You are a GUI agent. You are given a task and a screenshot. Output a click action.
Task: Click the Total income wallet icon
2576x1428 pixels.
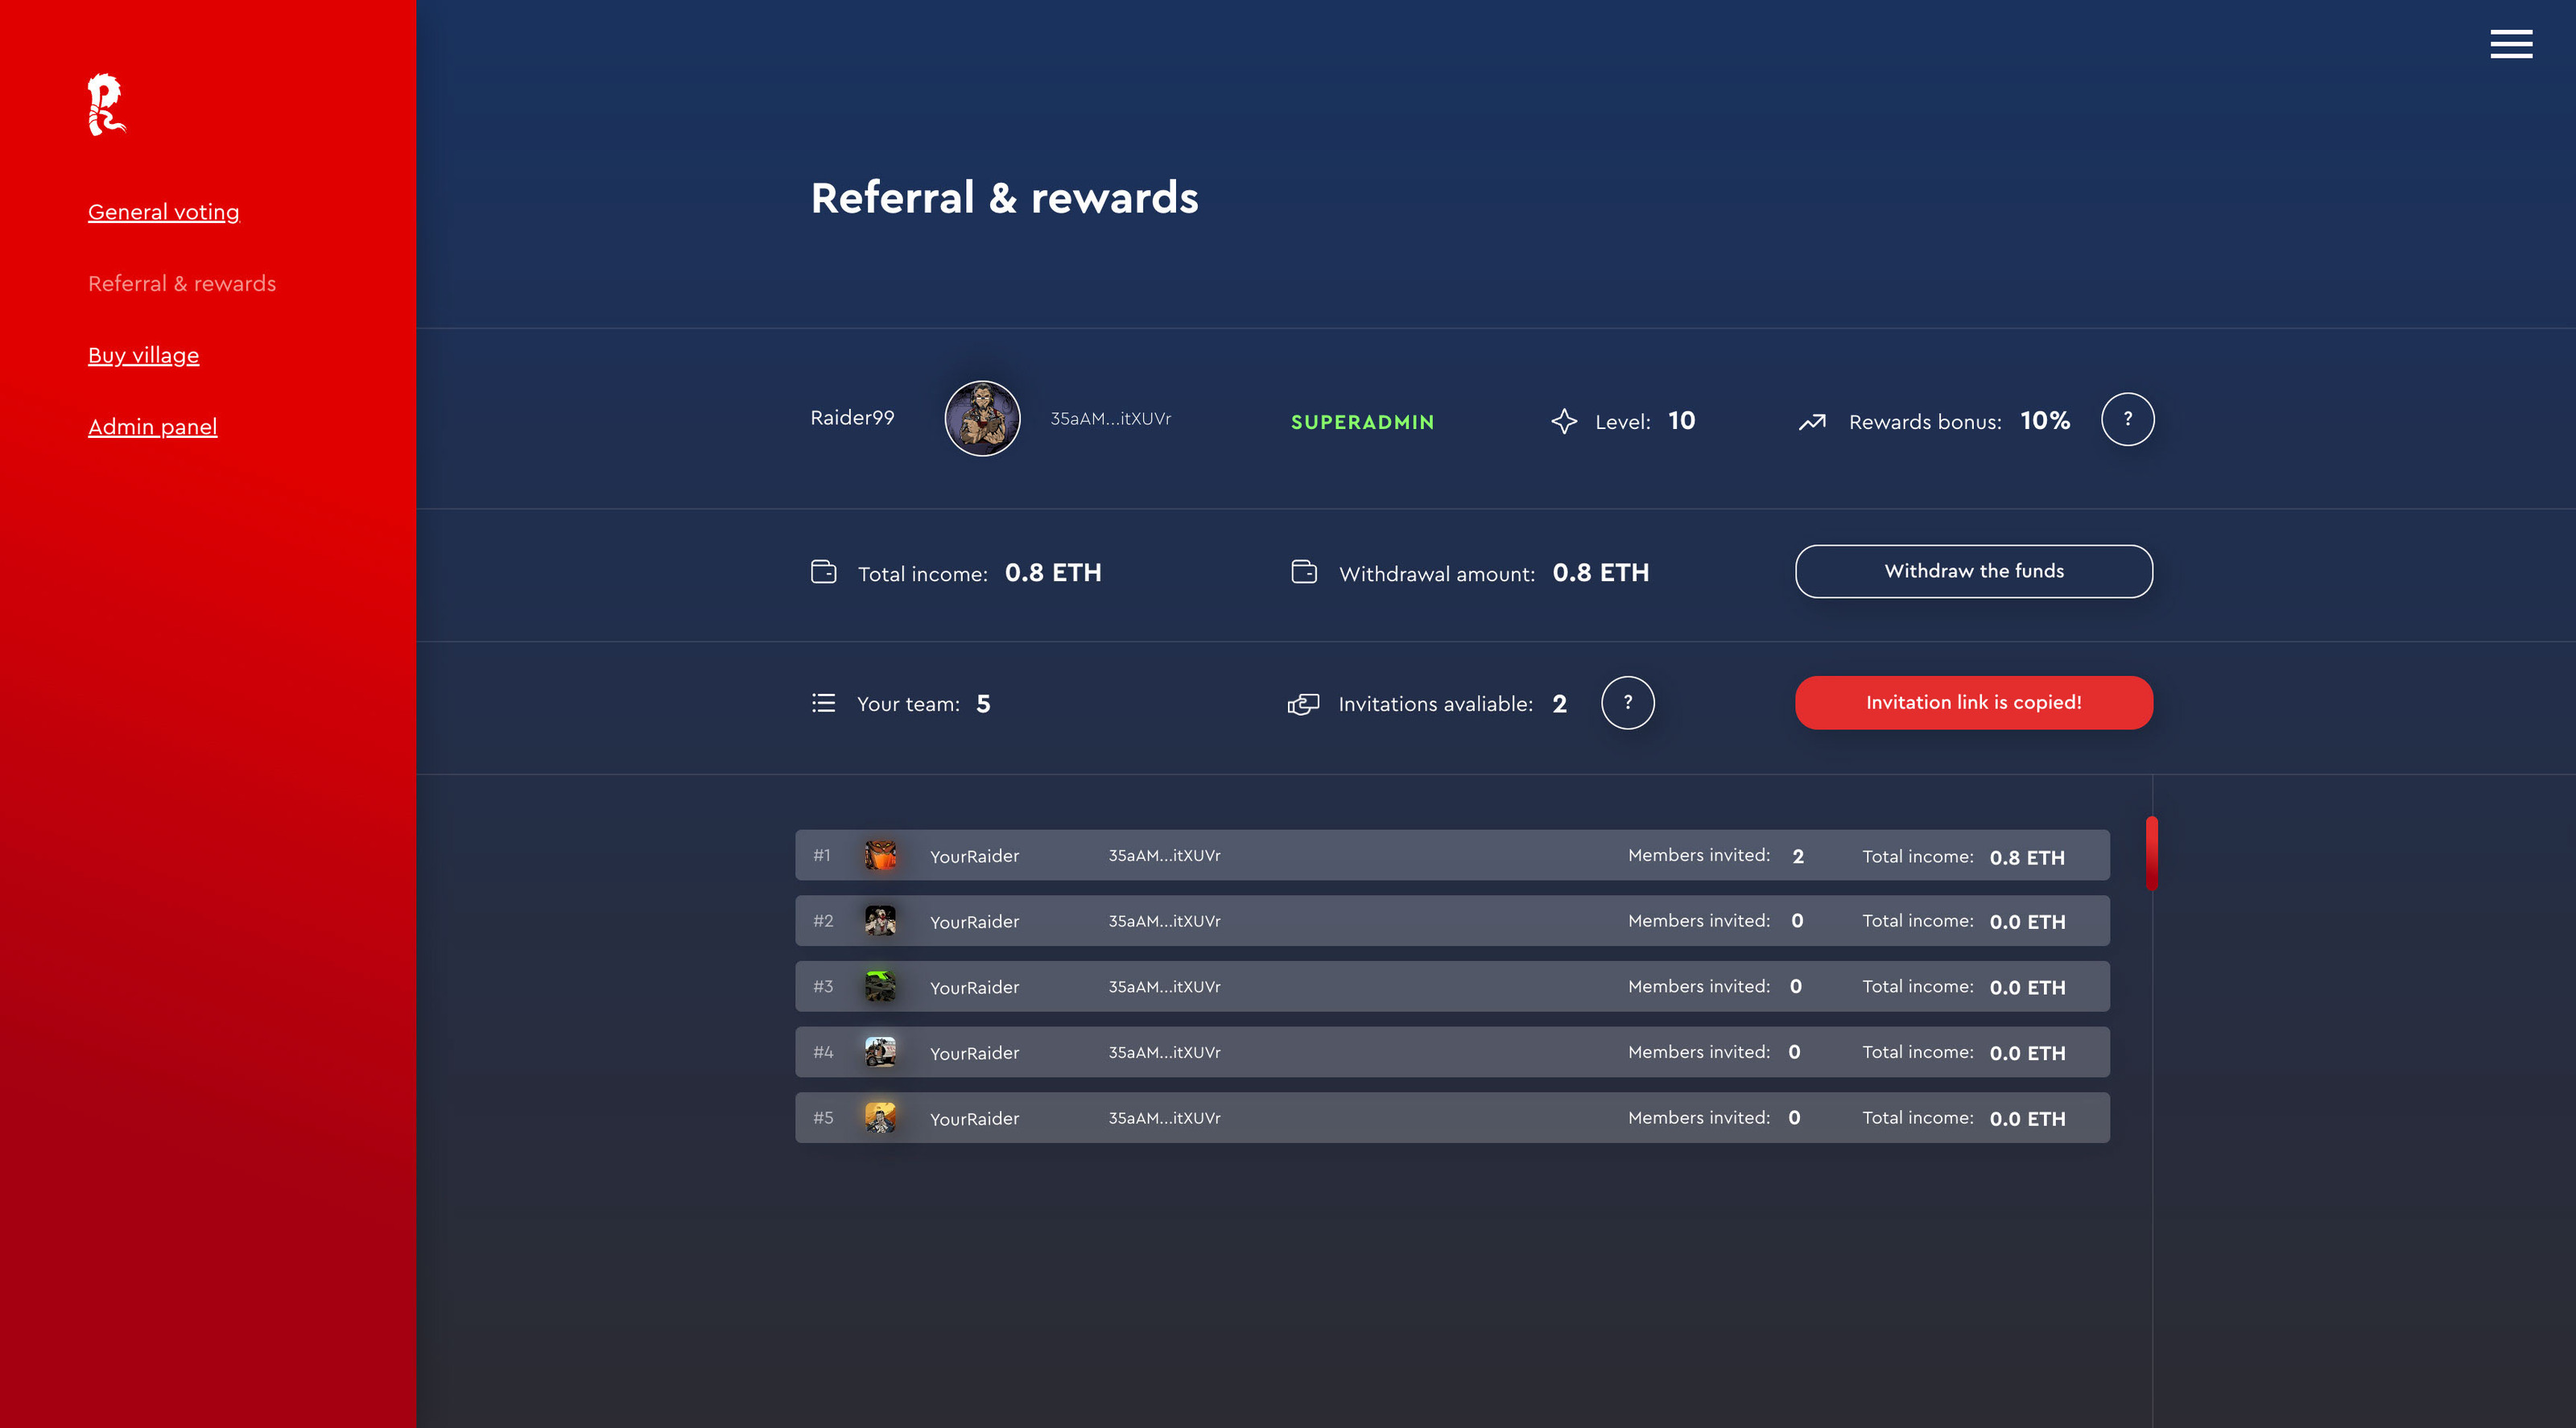[823, 572]
